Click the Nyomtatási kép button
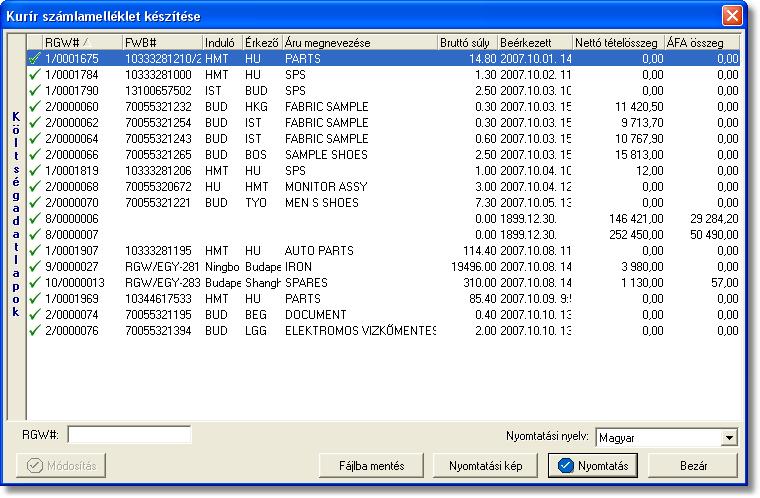This screenshot has height=498, width=760. point(485,466)
